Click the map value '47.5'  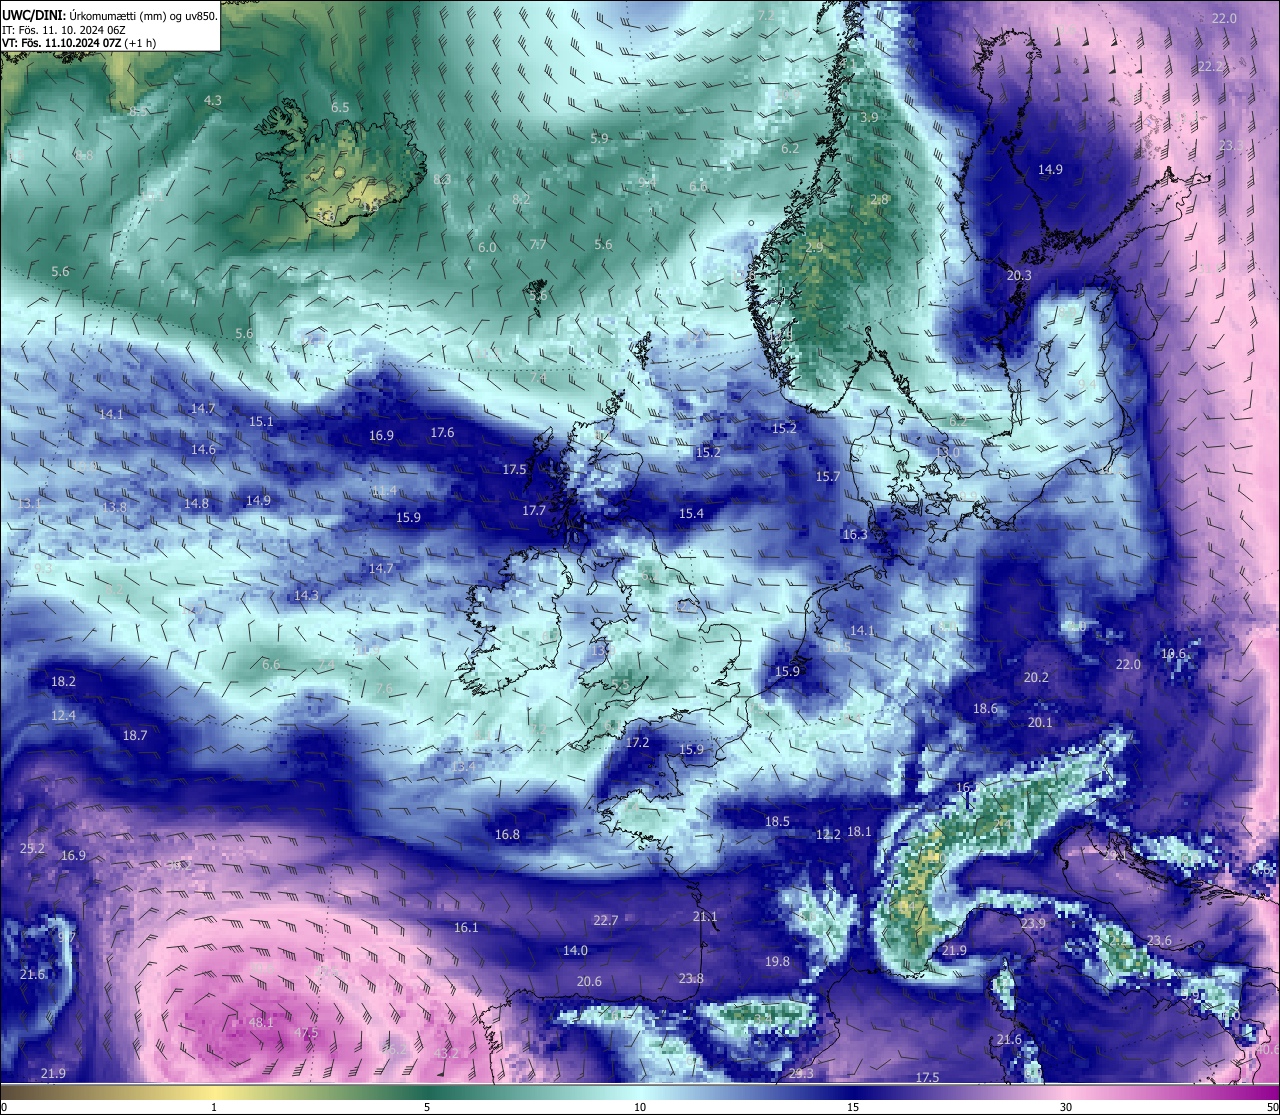pos(306,1032)
